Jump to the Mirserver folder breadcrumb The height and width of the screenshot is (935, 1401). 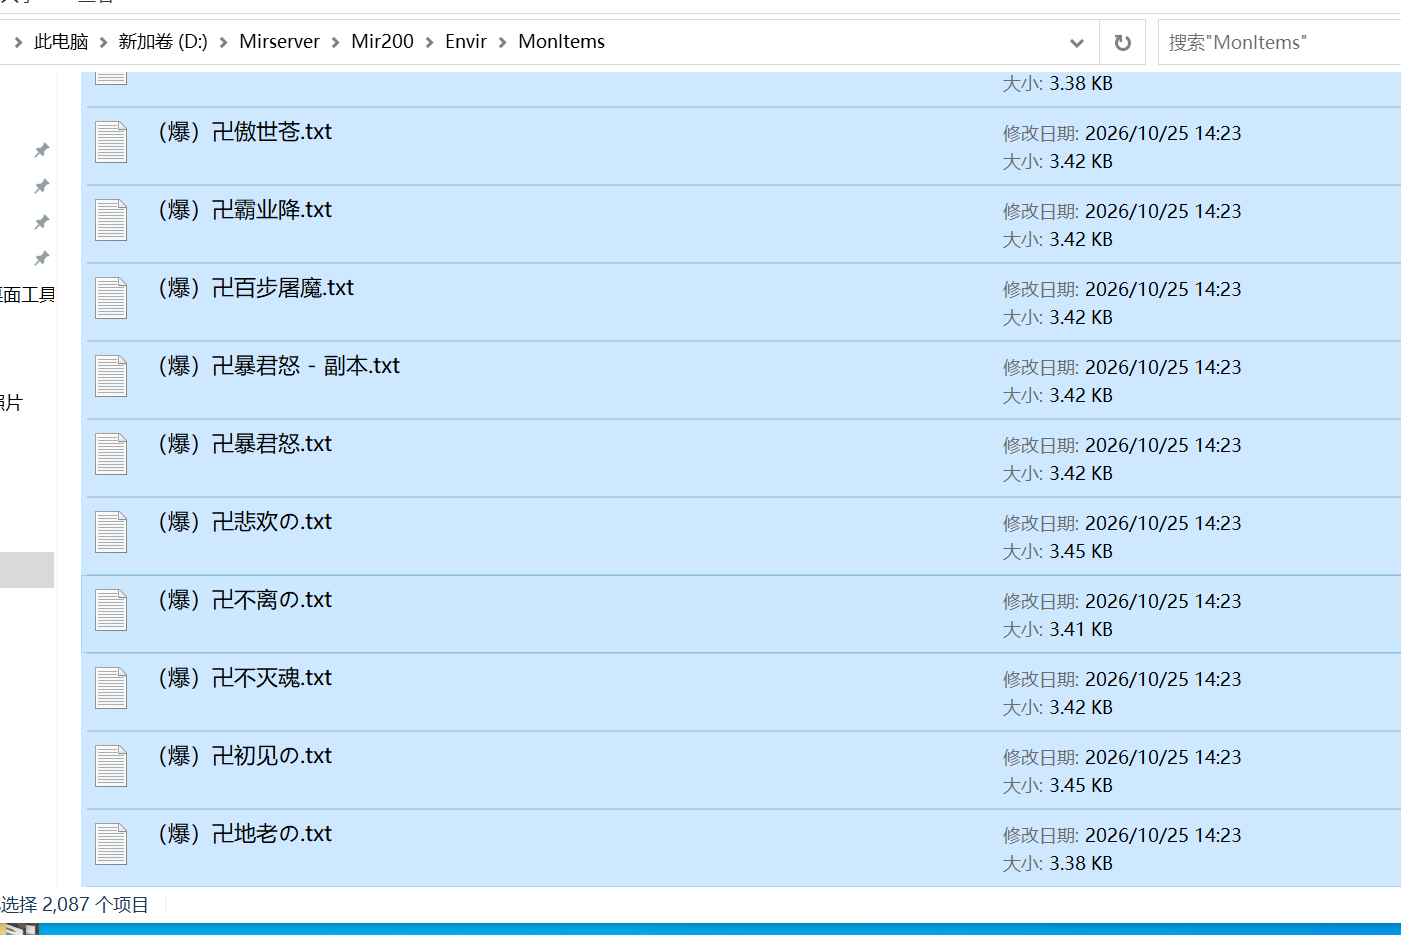click(x=279, y=42)
